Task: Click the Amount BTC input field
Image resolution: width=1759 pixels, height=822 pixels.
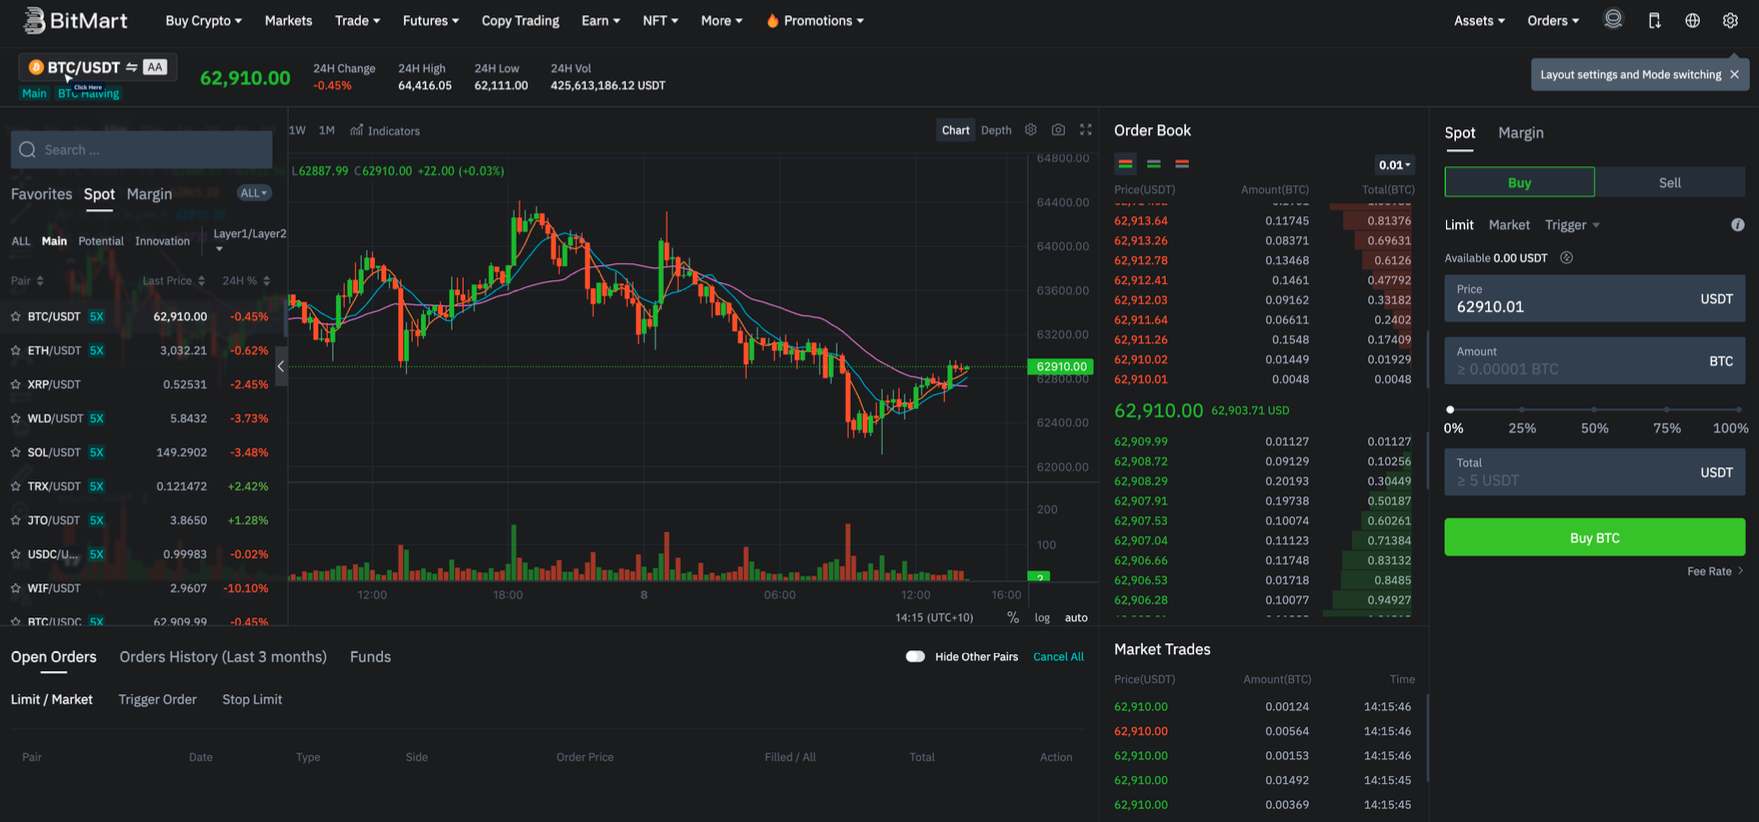Action: click(1594, 361)
